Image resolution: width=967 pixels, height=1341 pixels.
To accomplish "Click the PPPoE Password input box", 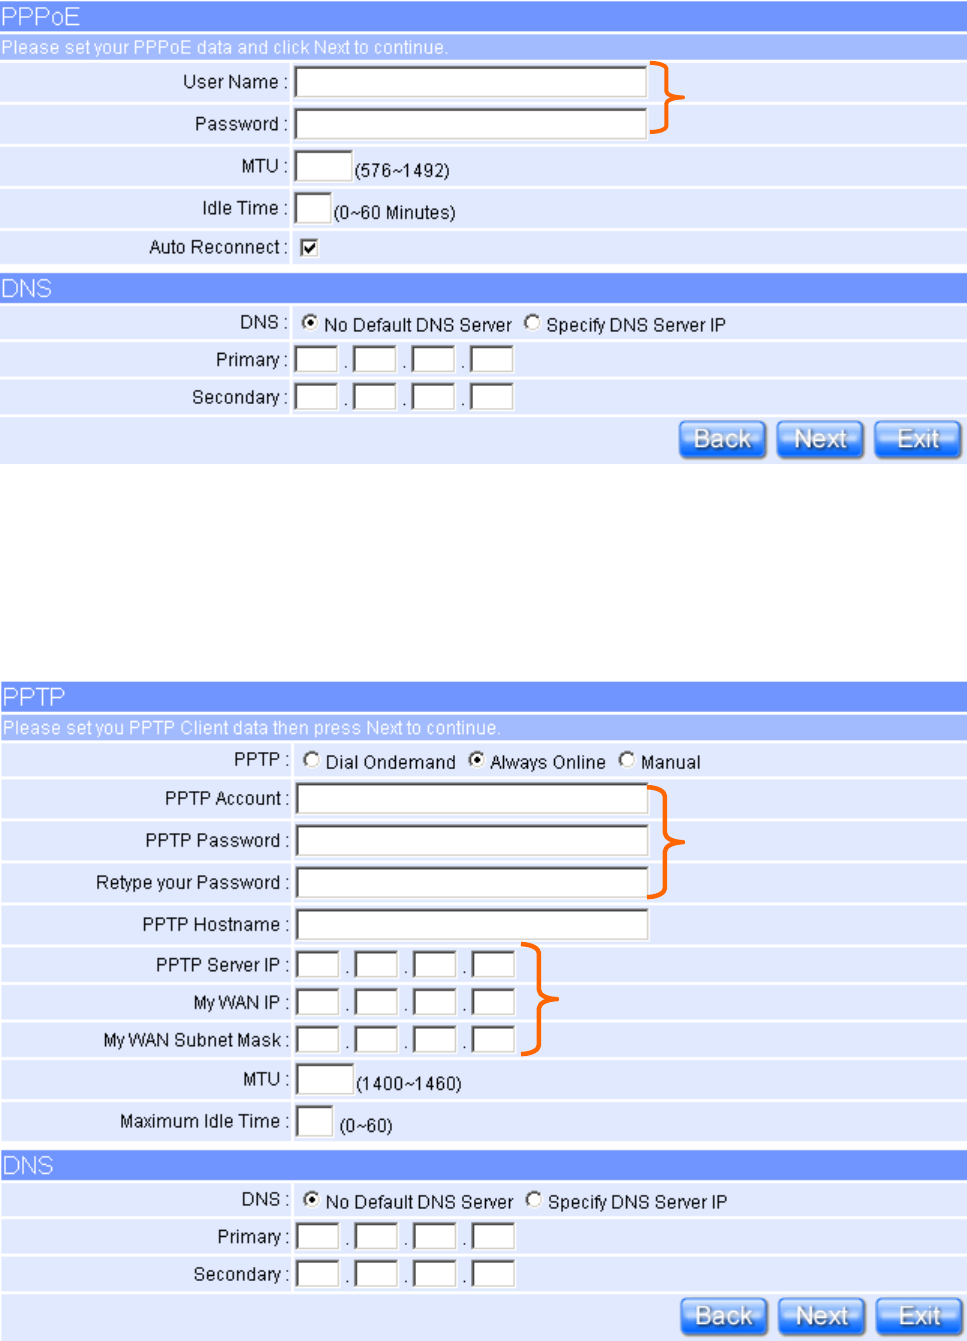I will click(470, 124).
